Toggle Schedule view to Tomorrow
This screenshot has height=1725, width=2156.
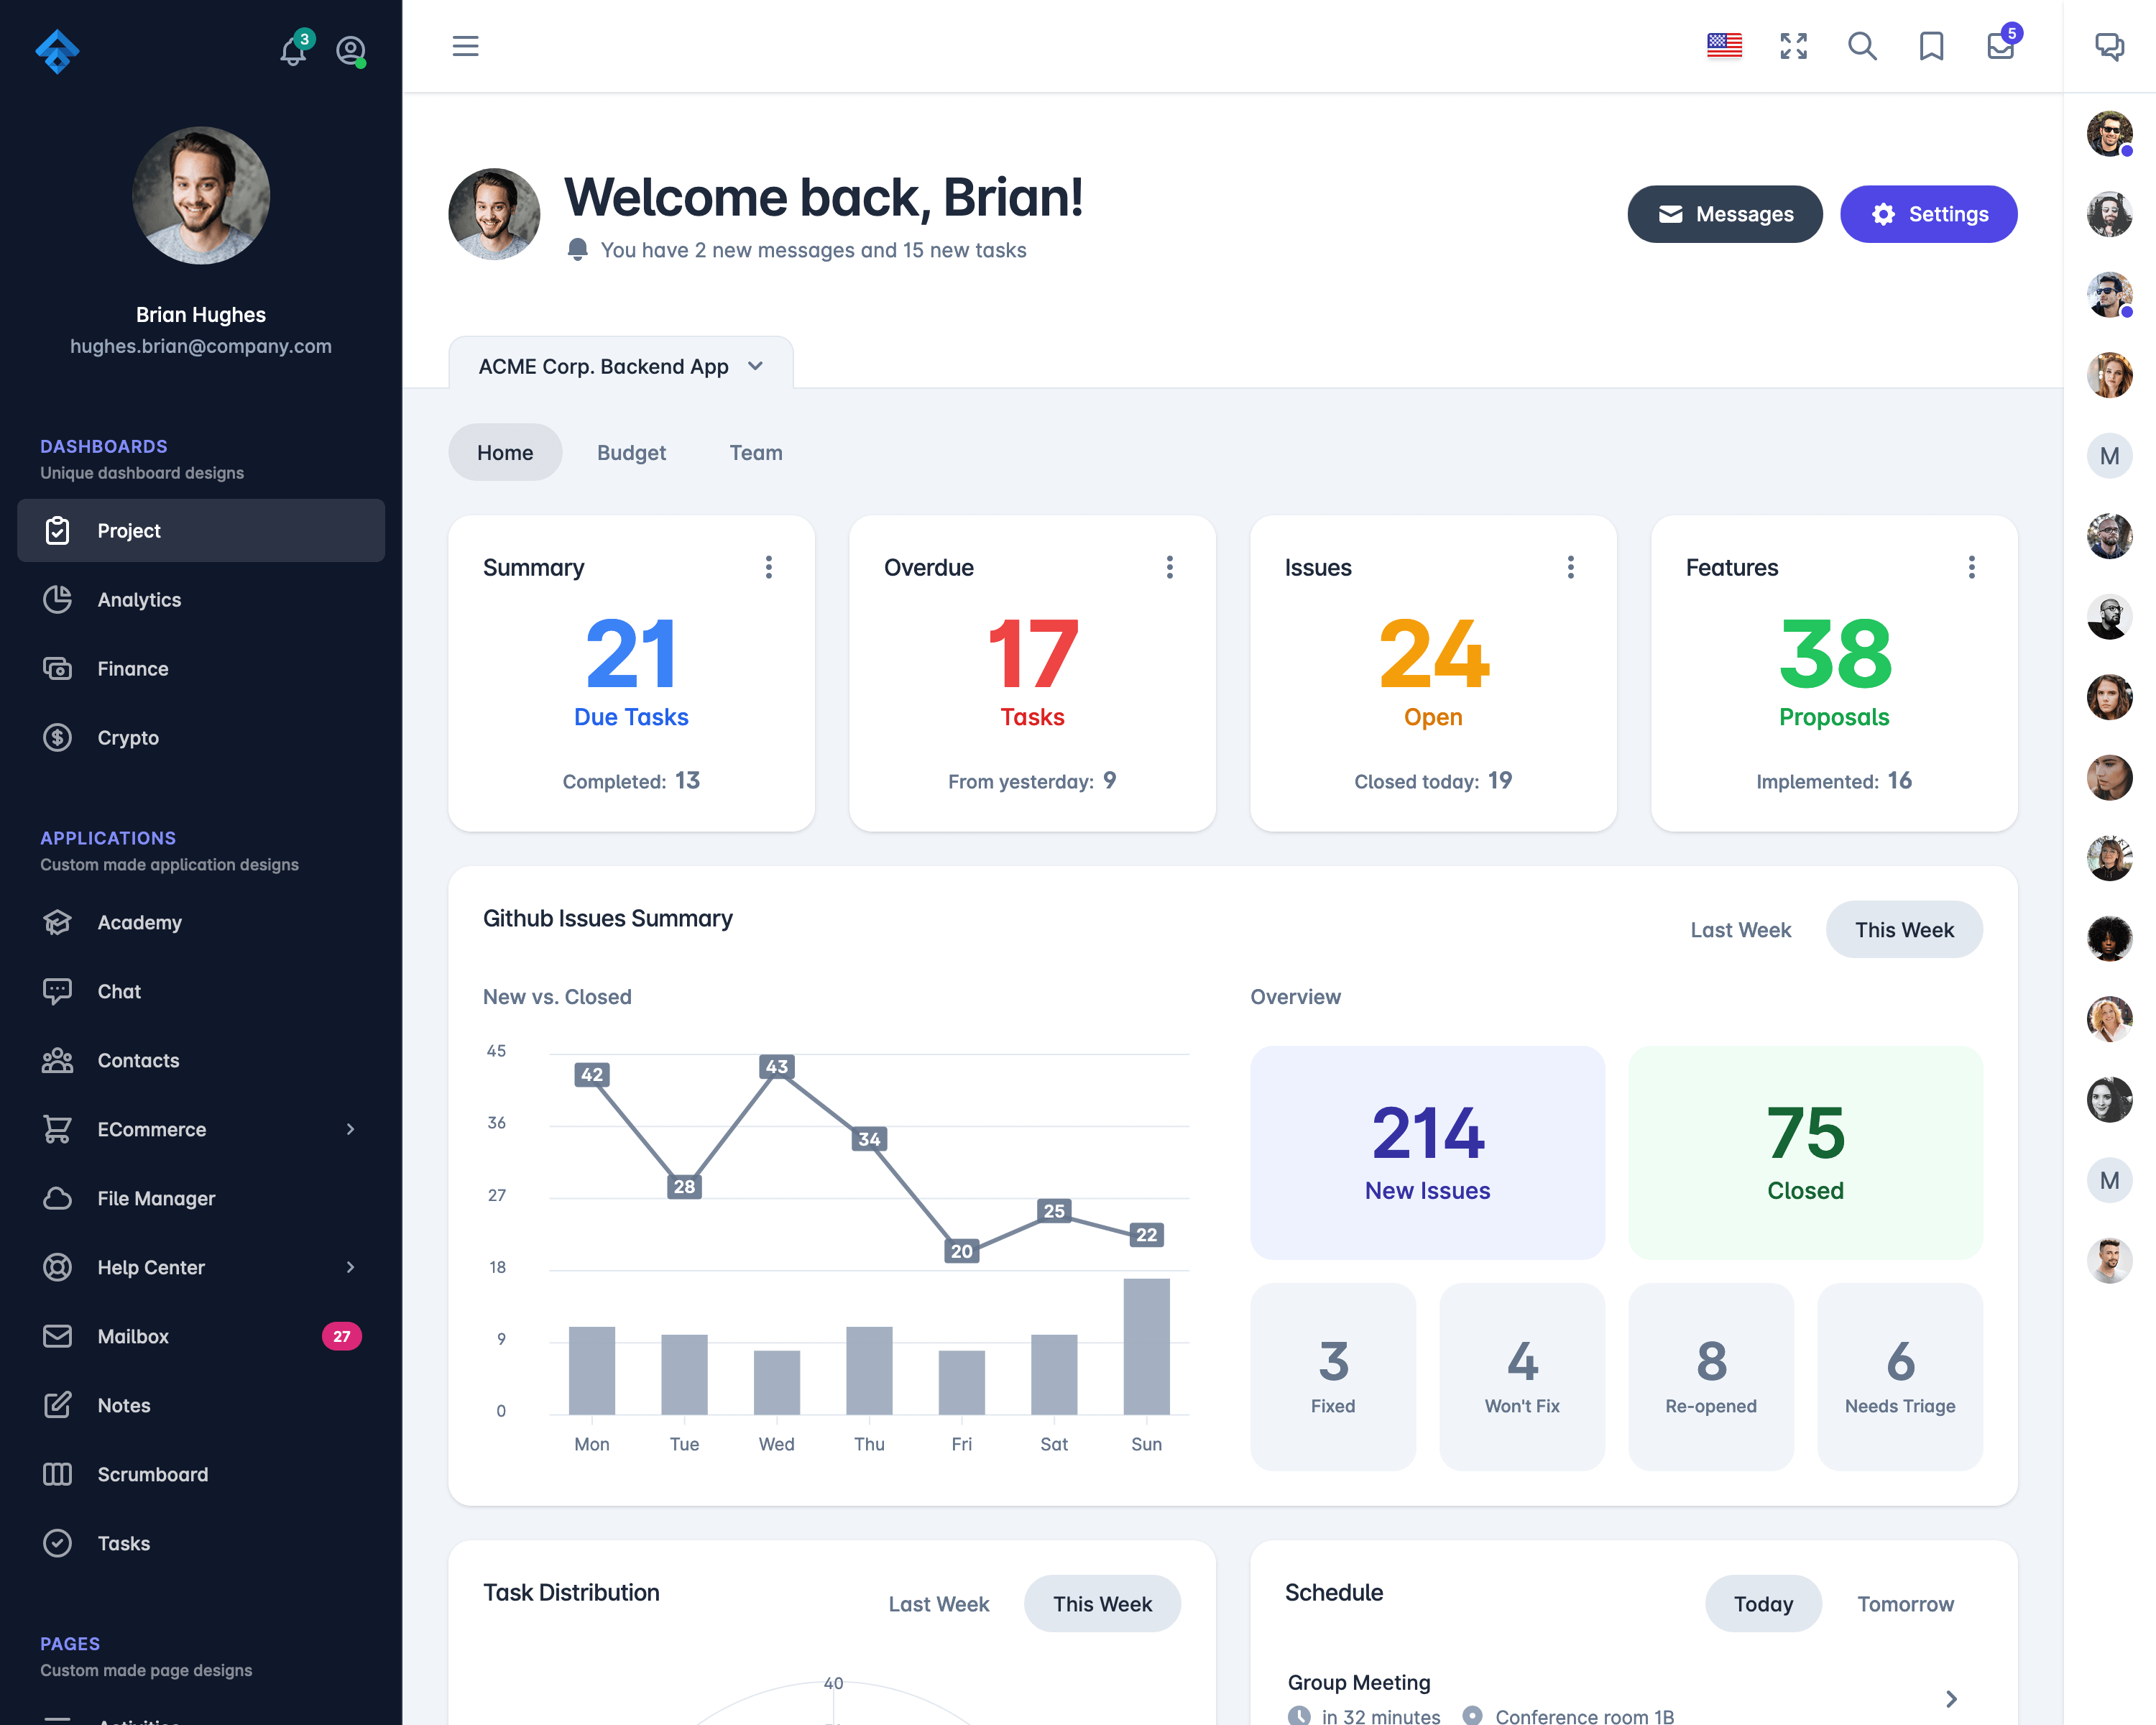(x=1906, y=1602)
